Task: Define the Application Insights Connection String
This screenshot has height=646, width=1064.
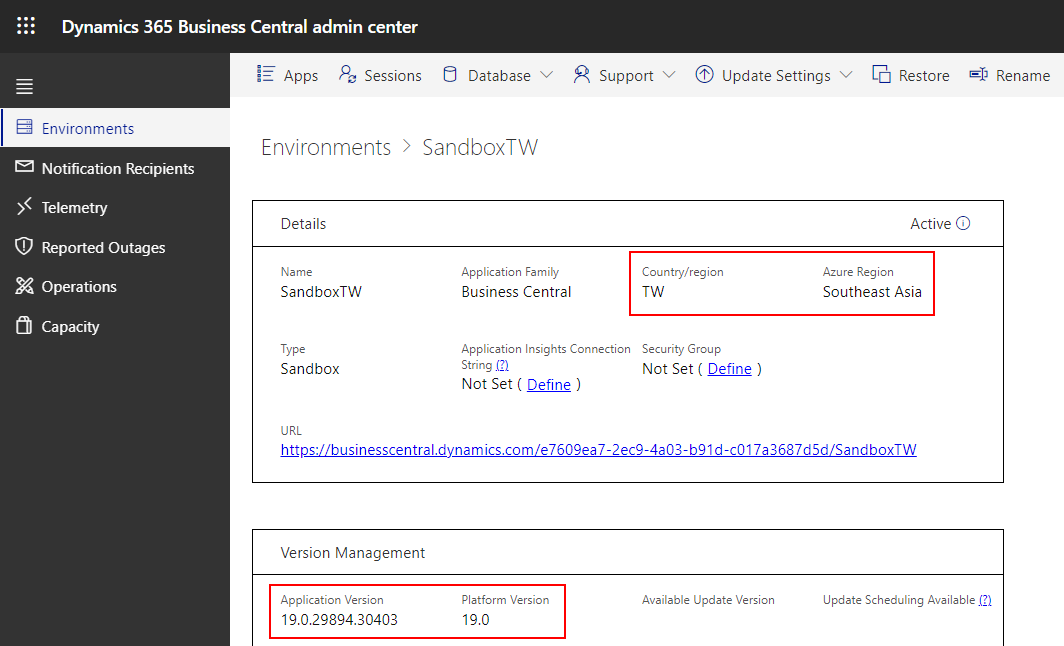Action: click(548, 383)
